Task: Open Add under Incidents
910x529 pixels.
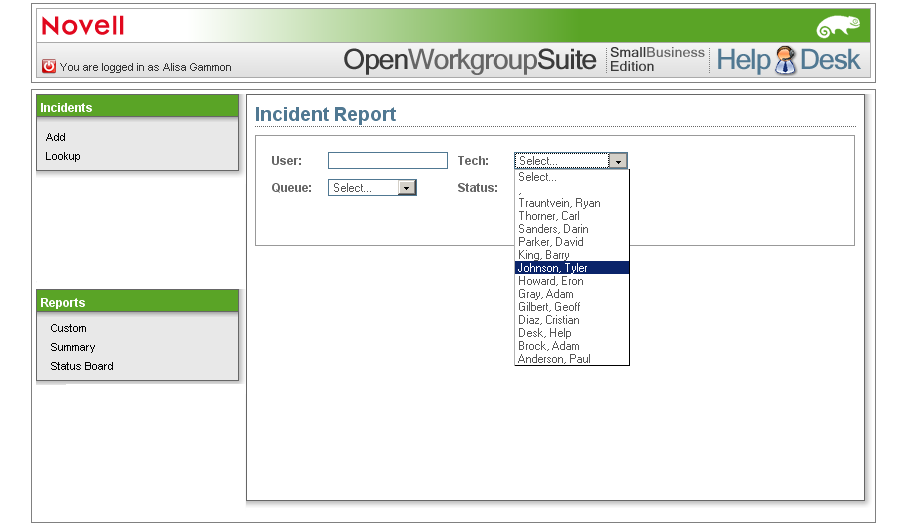Action: coord(56,137)
